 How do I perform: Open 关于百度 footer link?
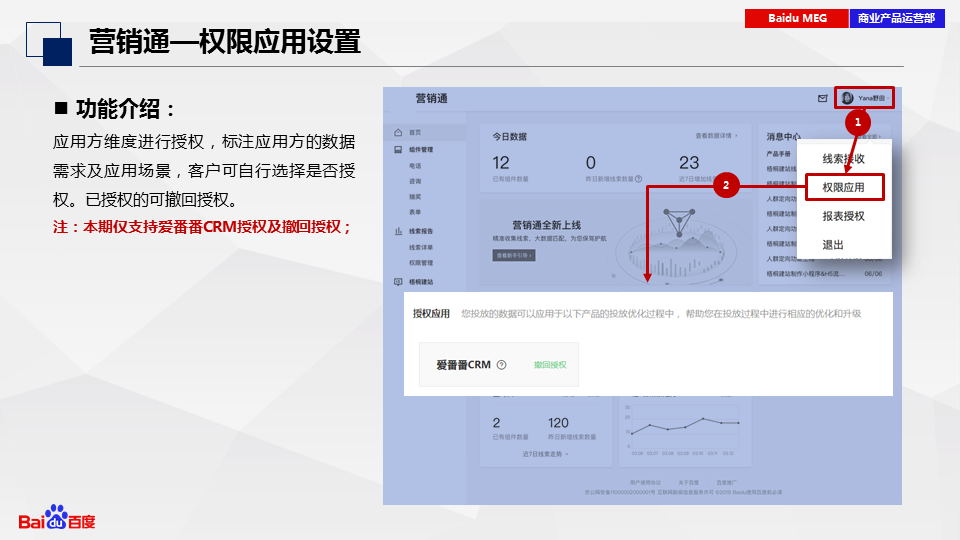(x=688, y=482)
